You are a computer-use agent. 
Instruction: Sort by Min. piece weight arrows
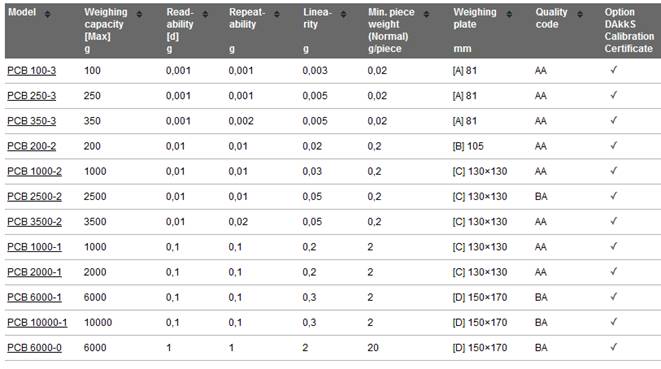coord(426,14)
